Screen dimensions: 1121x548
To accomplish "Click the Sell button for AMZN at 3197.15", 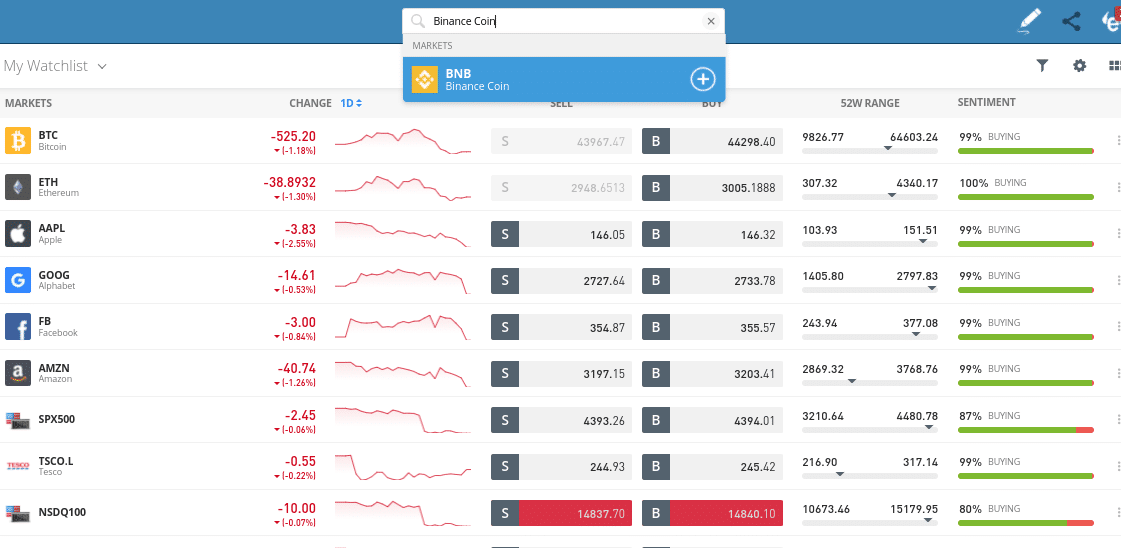I will pos(561,373).
